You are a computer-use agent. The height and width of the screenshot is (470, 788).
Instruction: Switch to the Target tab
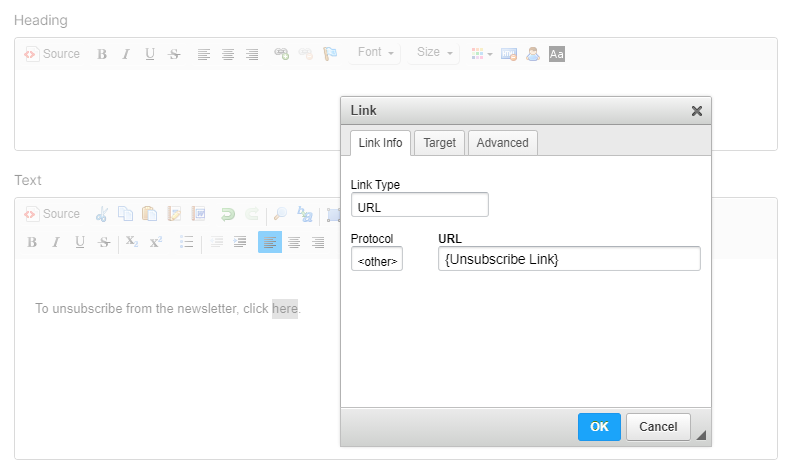(x=439, y=143)
